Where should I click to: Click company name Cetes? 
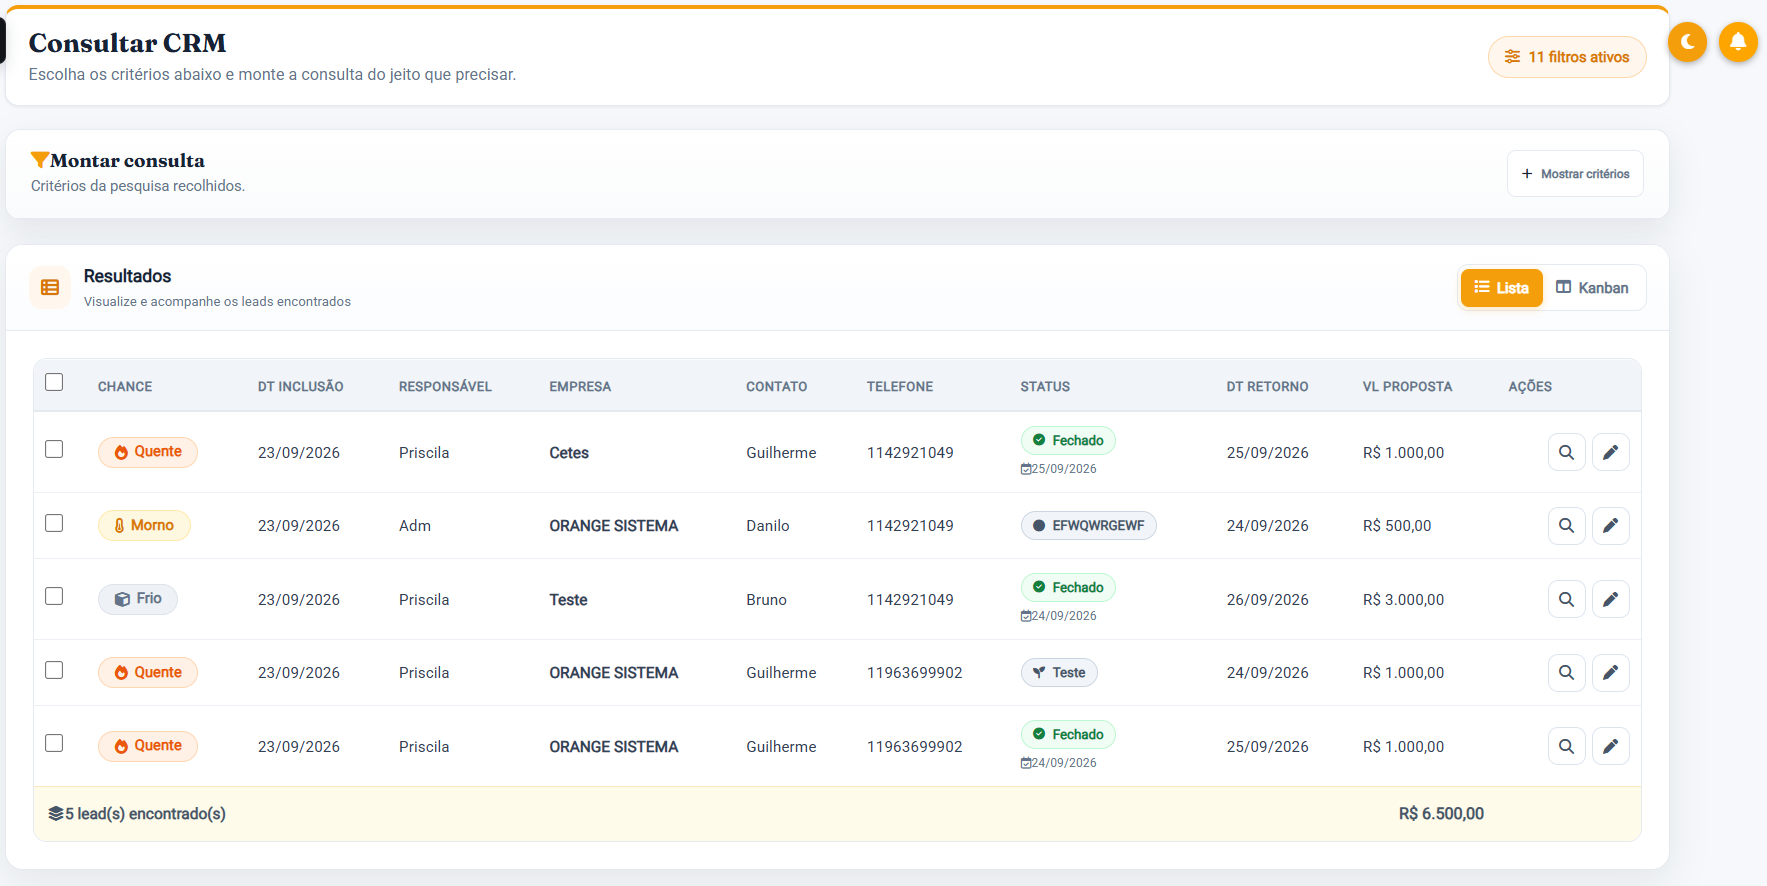(569, 453)
